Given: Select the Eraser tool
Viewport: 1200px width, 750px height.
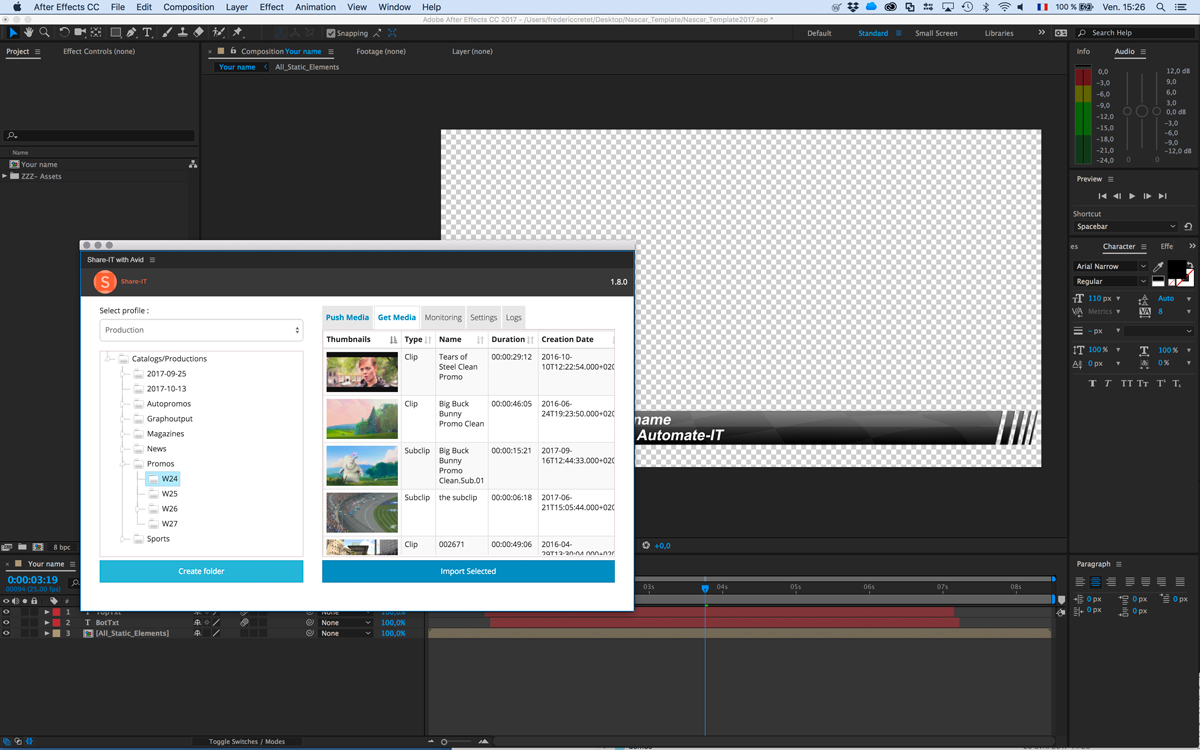Looking at the screenshot, I should click(198, 33).
